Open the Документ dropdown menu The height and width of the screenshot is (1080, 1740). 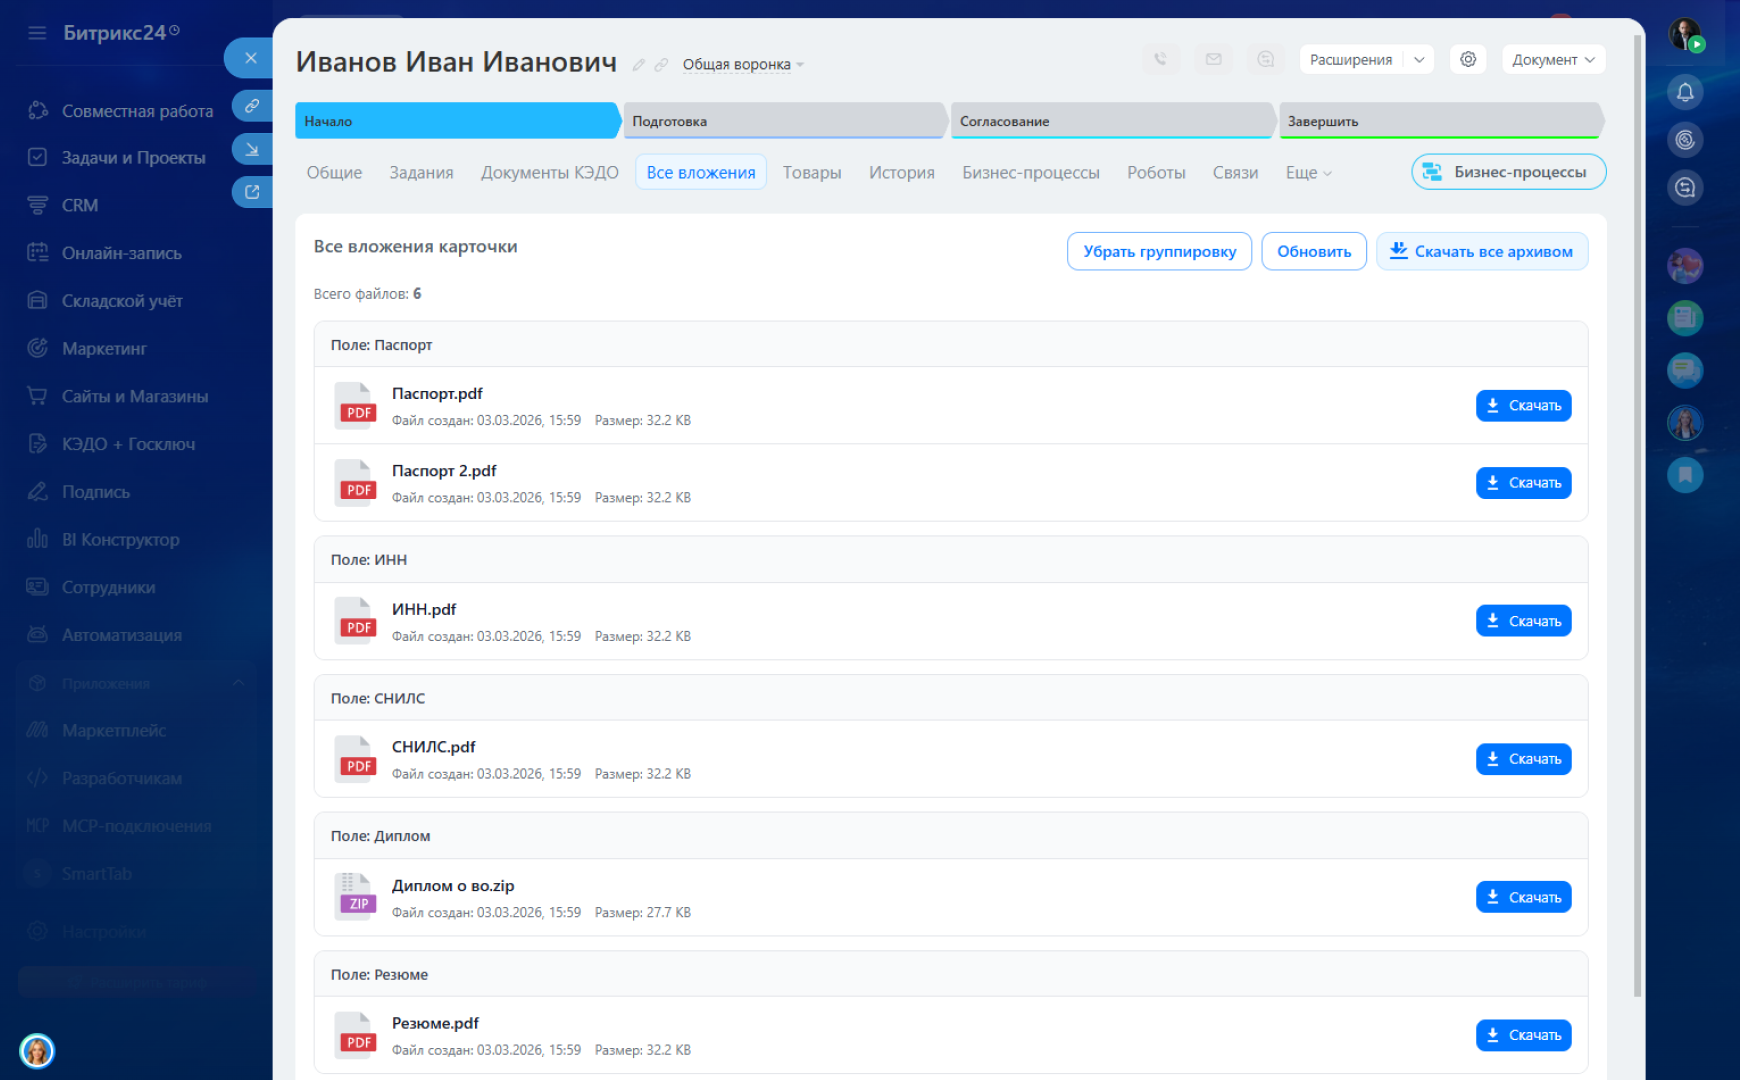pyautogui.click(x=1553, y=60)
